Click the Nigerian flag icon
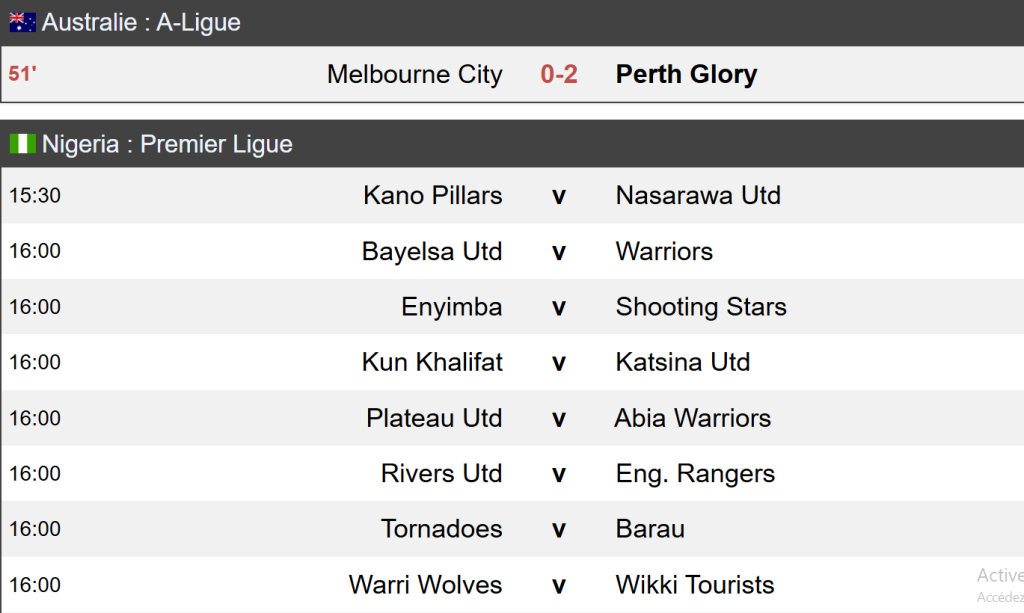The width and height of the screenshot is (1024, 613). (22, 144)
